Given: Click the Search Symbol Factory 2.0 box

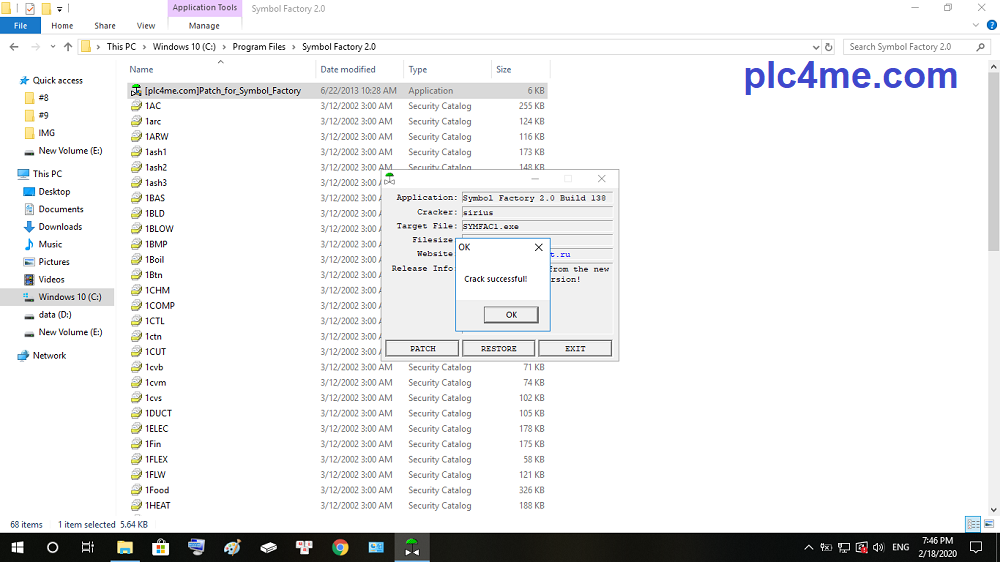Looking at the screenshot, I should pyautogui.click(x=910, y=47).
